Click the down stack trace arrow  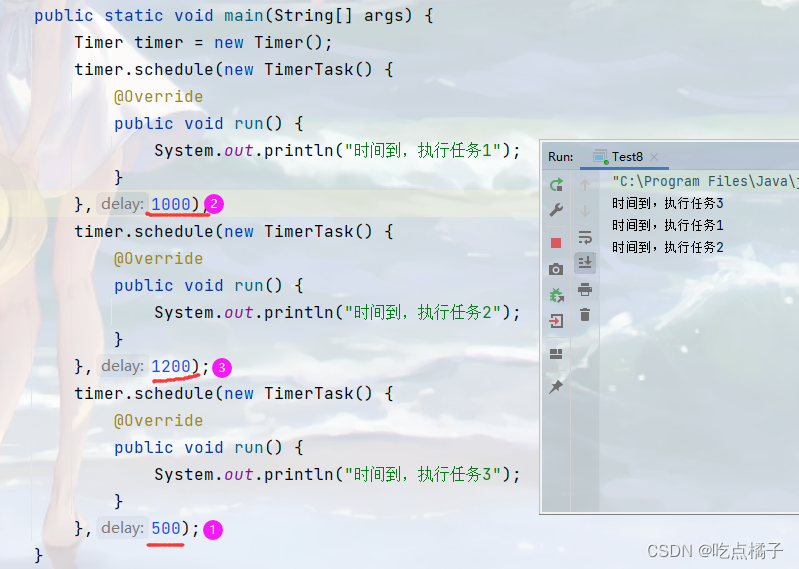(585, 210)
